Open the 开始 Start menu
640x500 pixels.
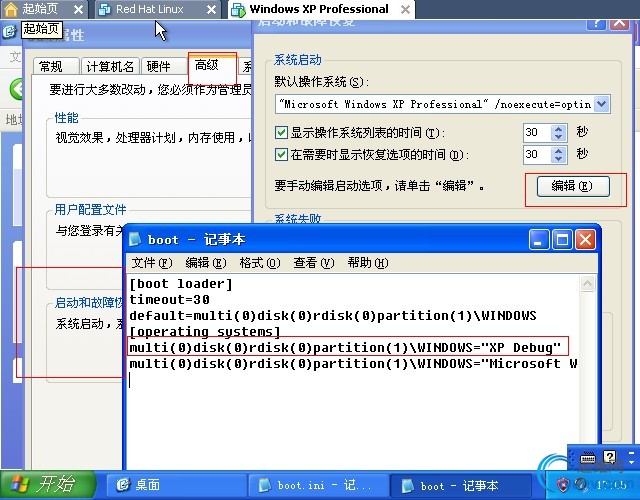pos(47,485)
